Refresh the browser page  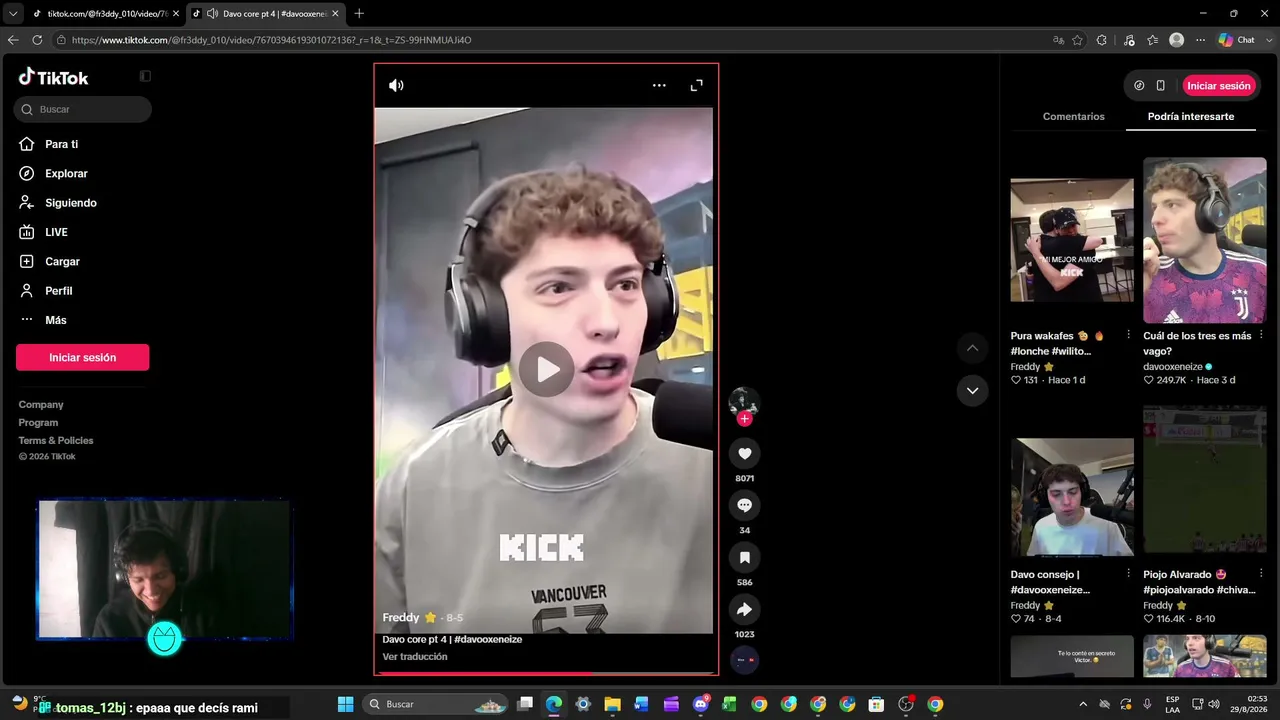tap(37, 40)
